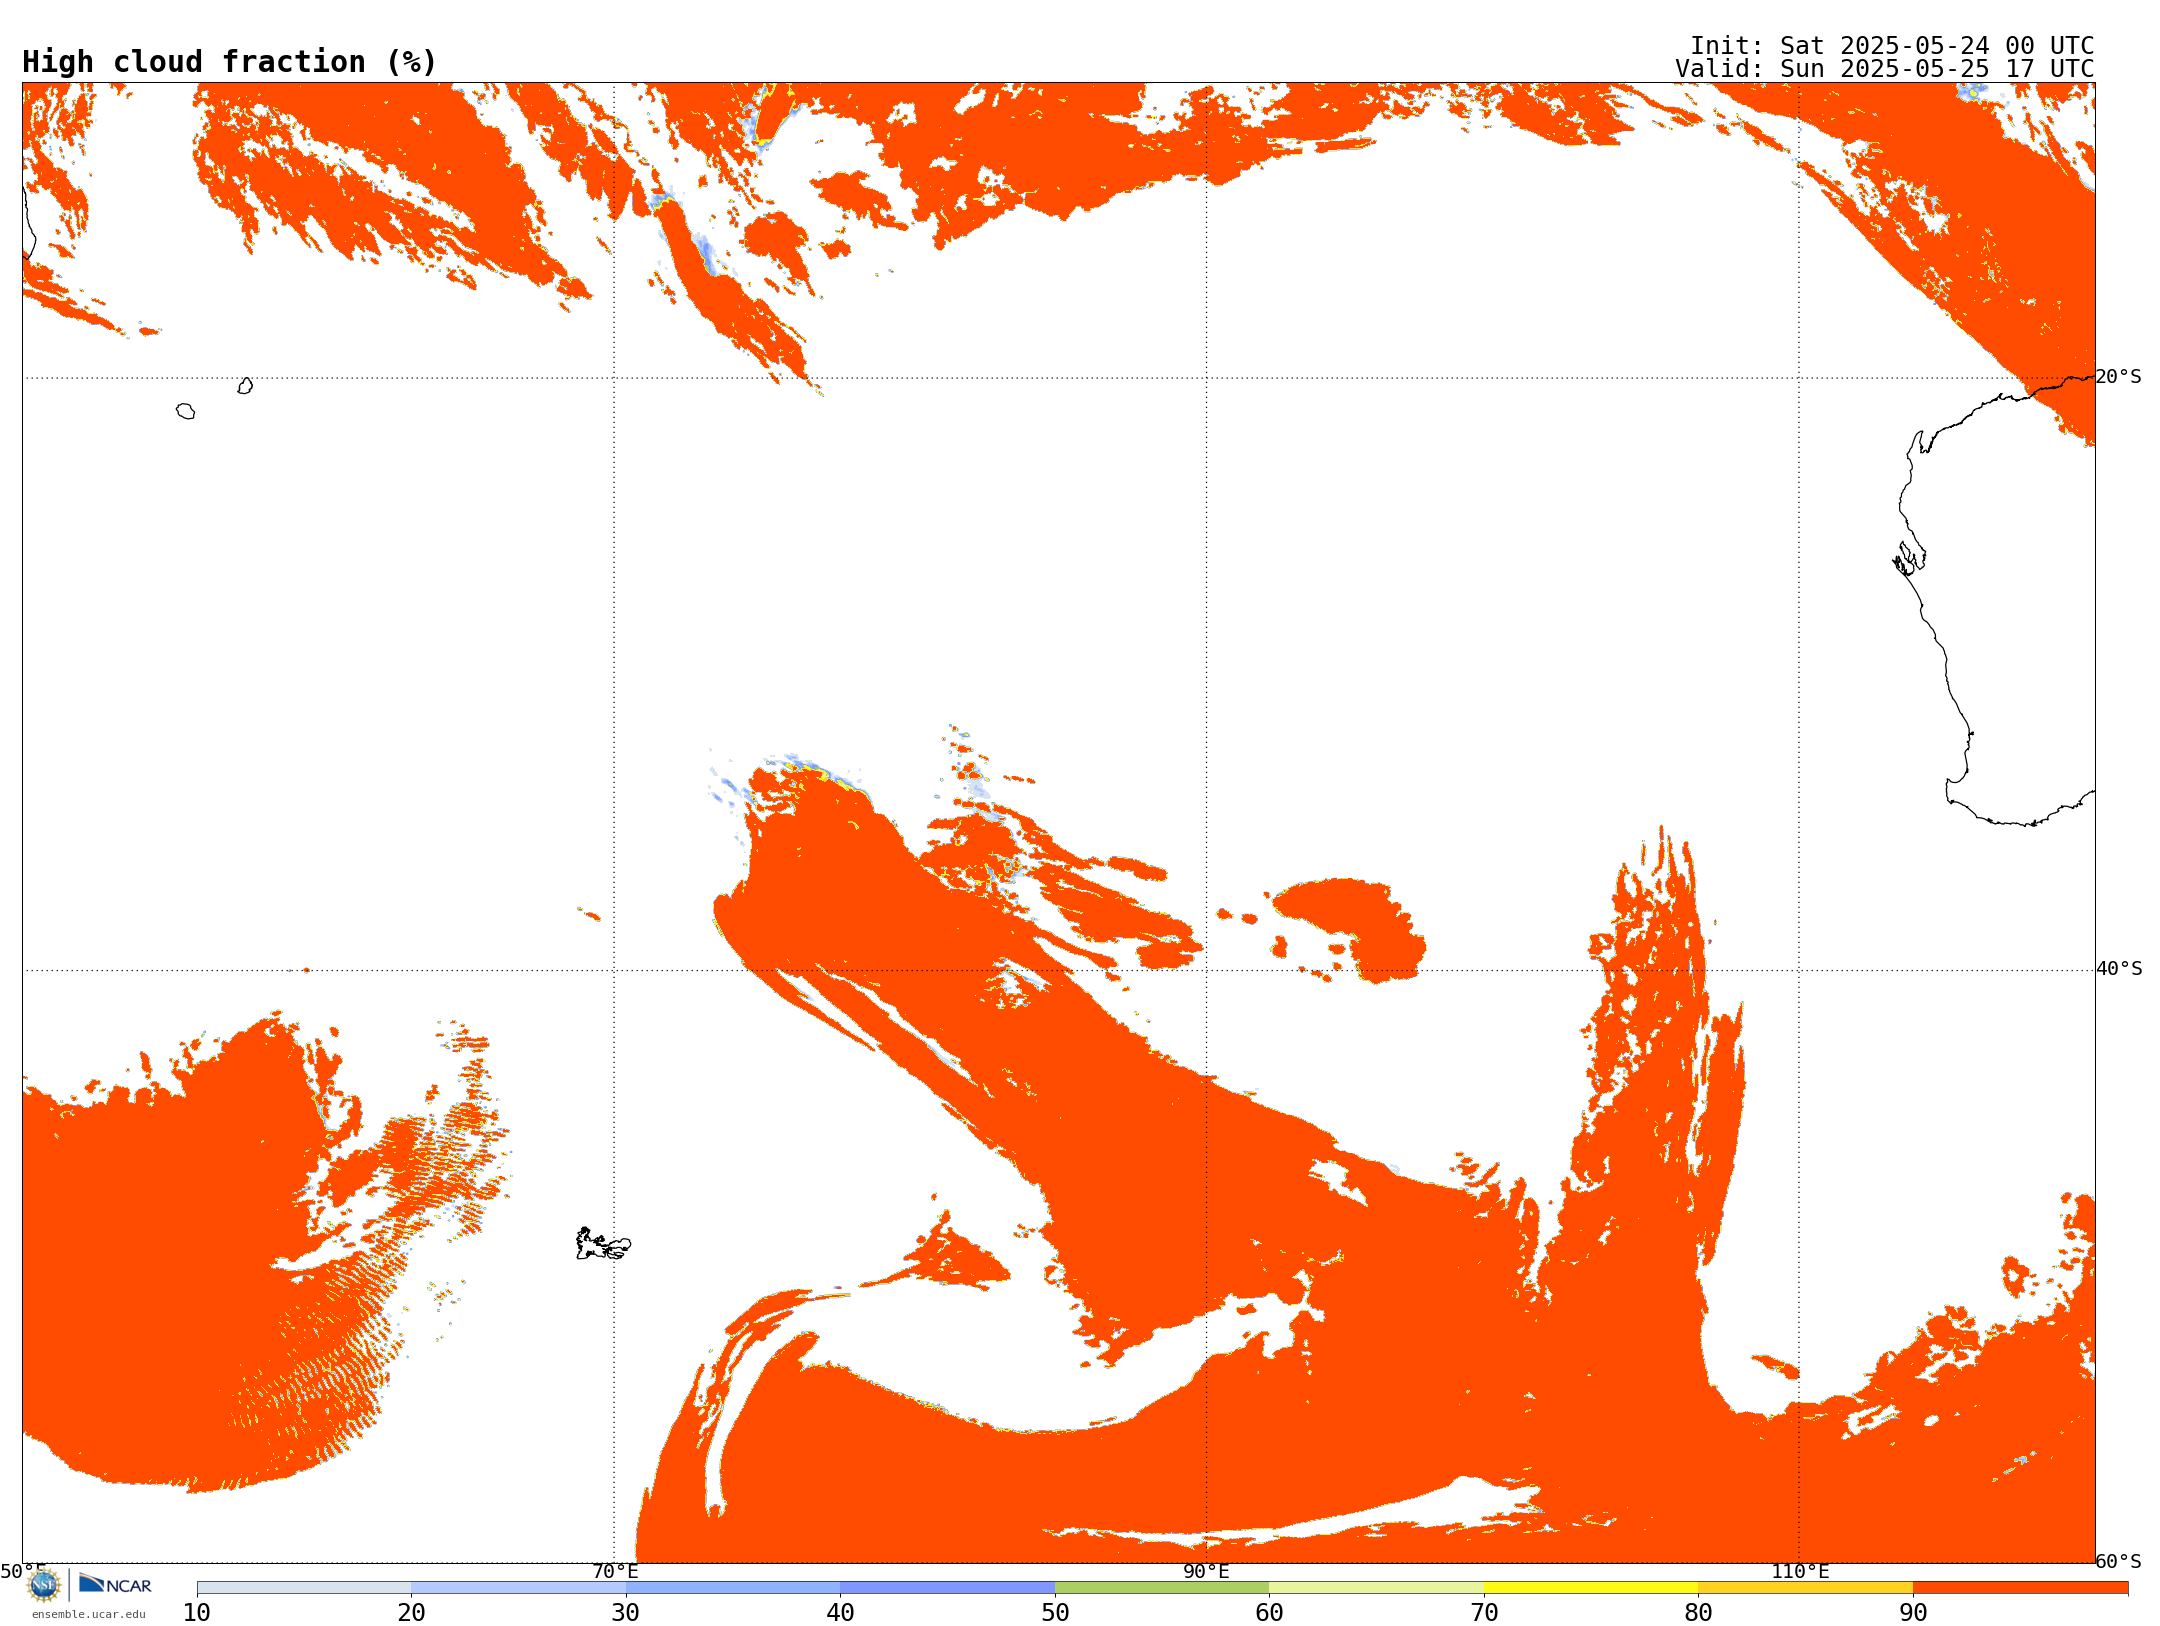
Task: Click the 40°S latitude label
Action: point(2119,969)
